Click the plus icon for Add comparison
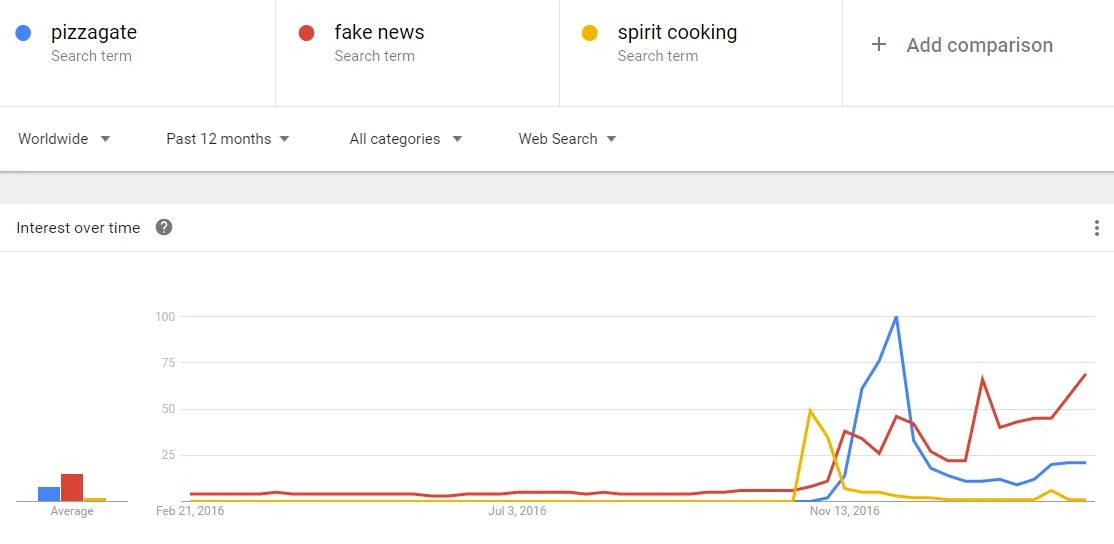This screenshot has width=1114, height=544. tap(879, 45)
